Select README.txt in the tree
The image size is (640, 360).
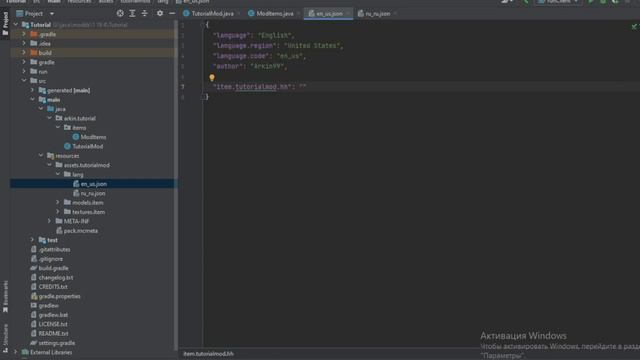pos(53,334)
